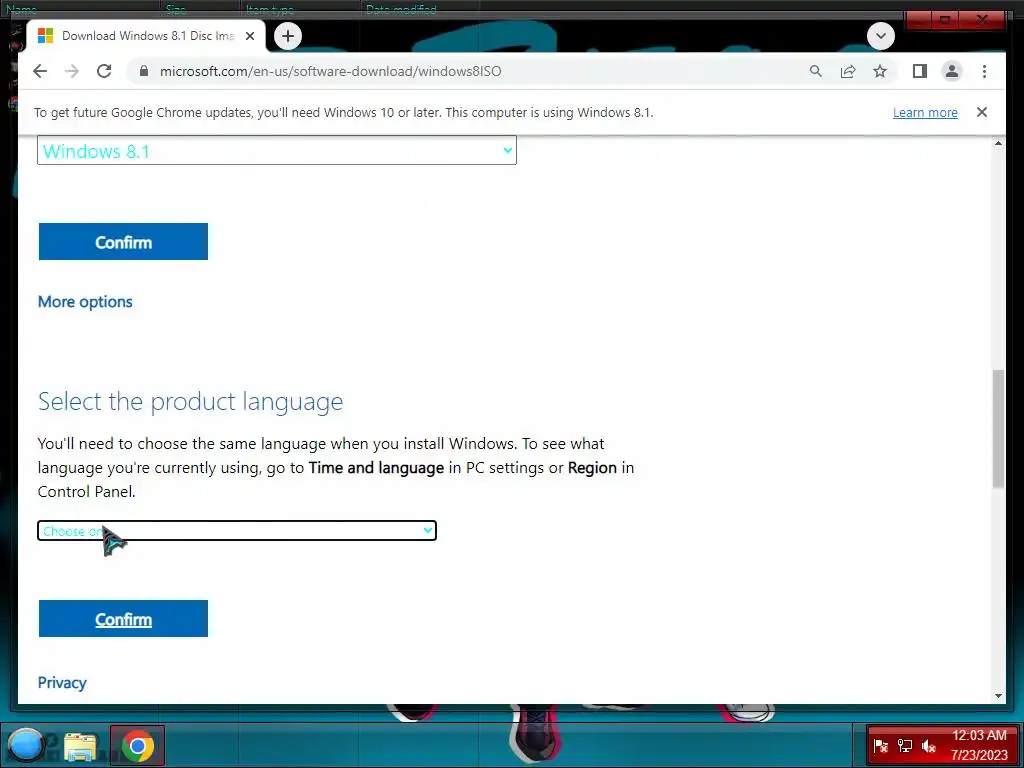Image resolution: width=1024 pixels, height=768 pixels.
Task: Select the Download Windows 8.1 Disc Image tab
Action: tap(146, 36)
